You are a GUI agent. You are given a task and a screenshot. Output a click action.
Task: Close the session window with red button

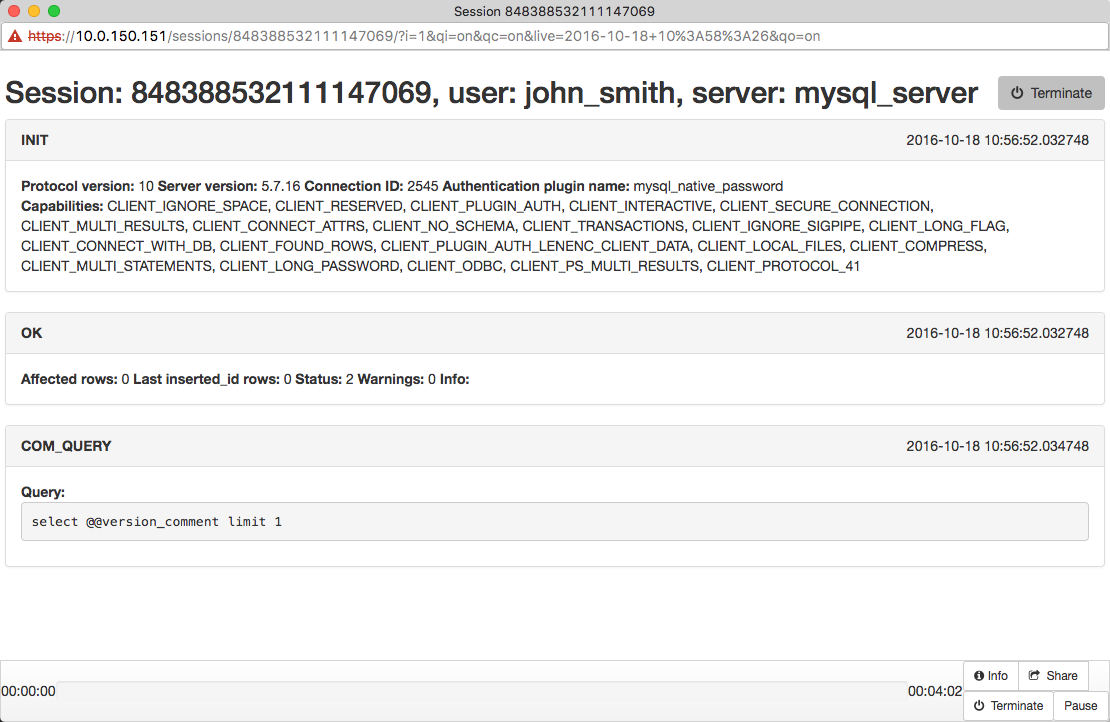(x=14, y=11)
